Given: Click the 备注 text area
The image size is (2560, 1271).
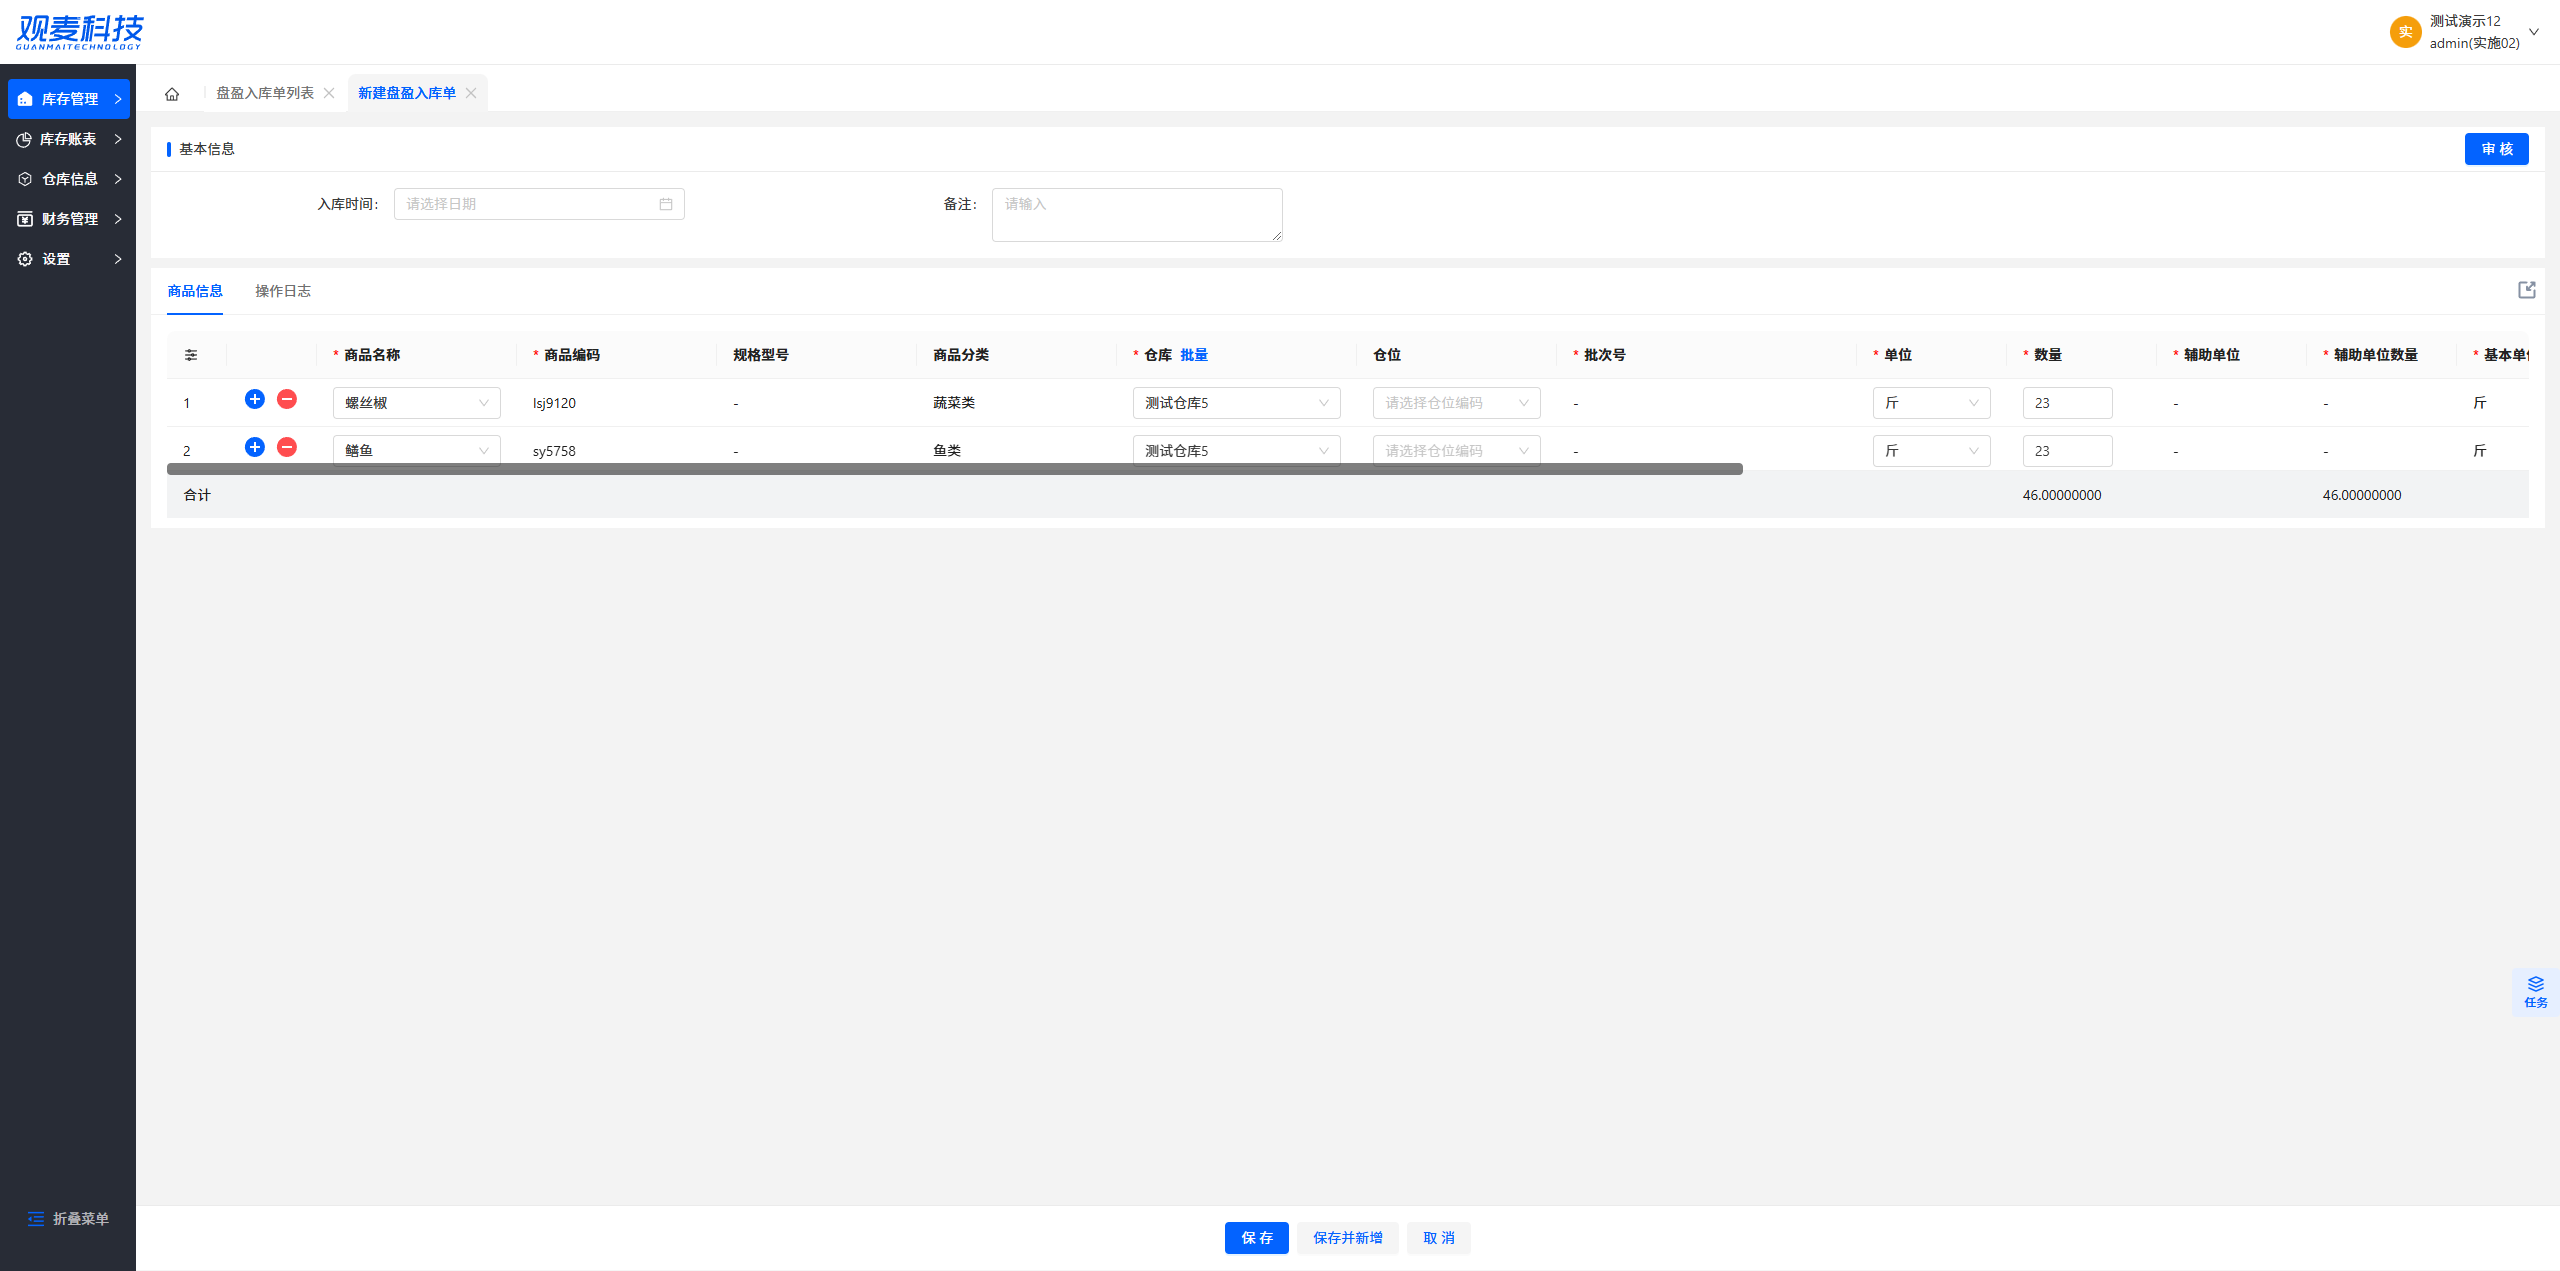Looking at the screenshot, I should point(1136,215).
